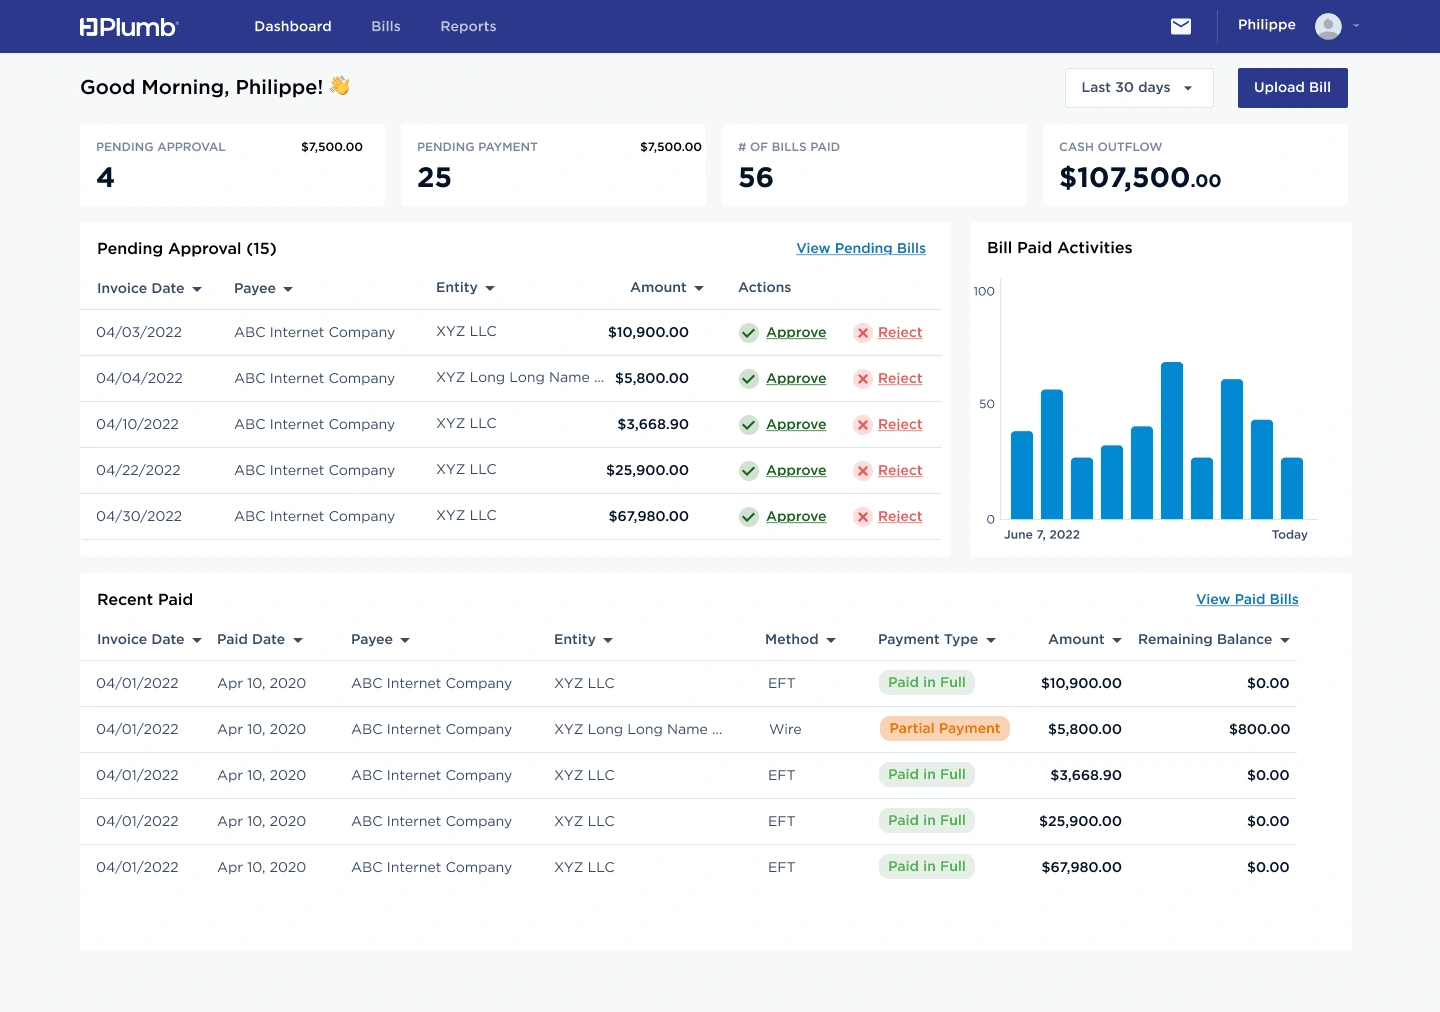This screenshot has width=1440, height=1012.
Task: Click the Partial Payment status badge
Action: coord(945,729)
